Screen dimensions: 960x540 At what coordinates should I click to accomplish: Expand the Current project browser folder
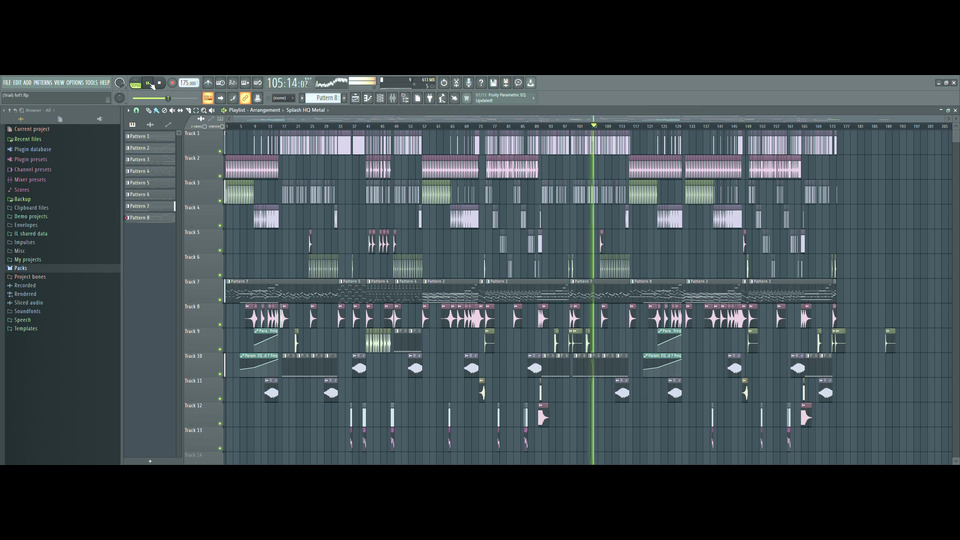(x=31, y=129)
